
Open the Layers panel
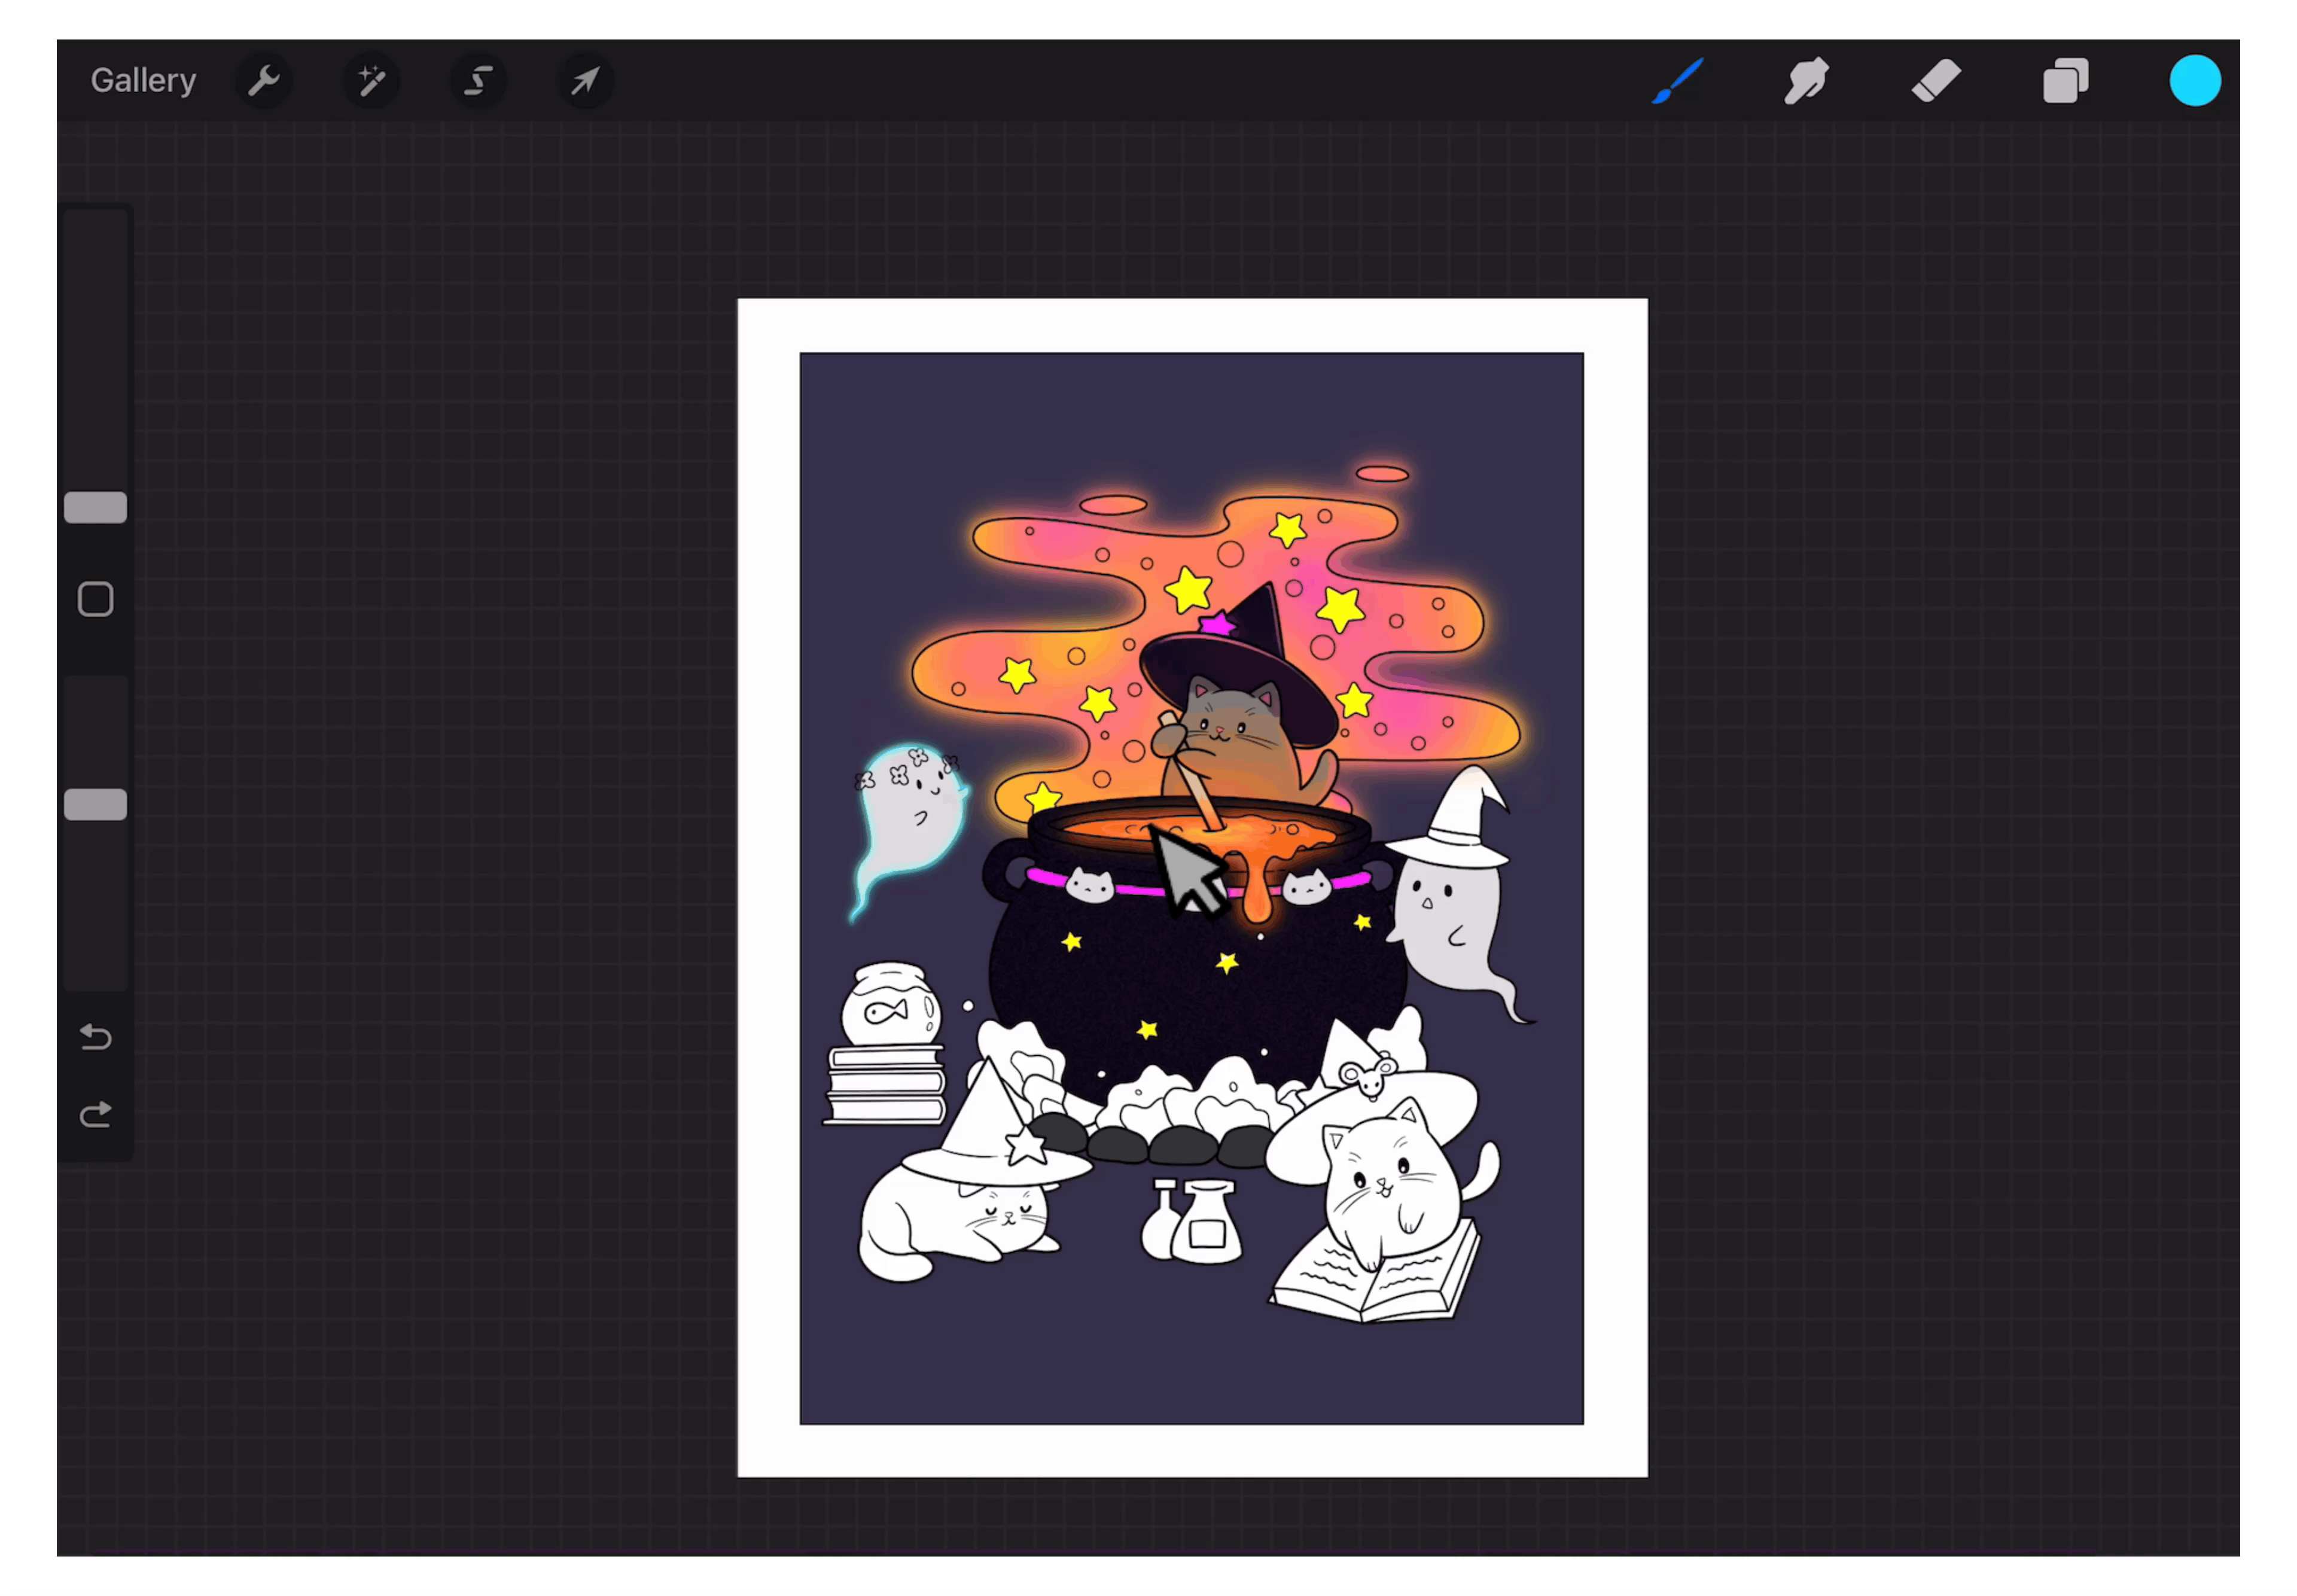click(2065, 80)
